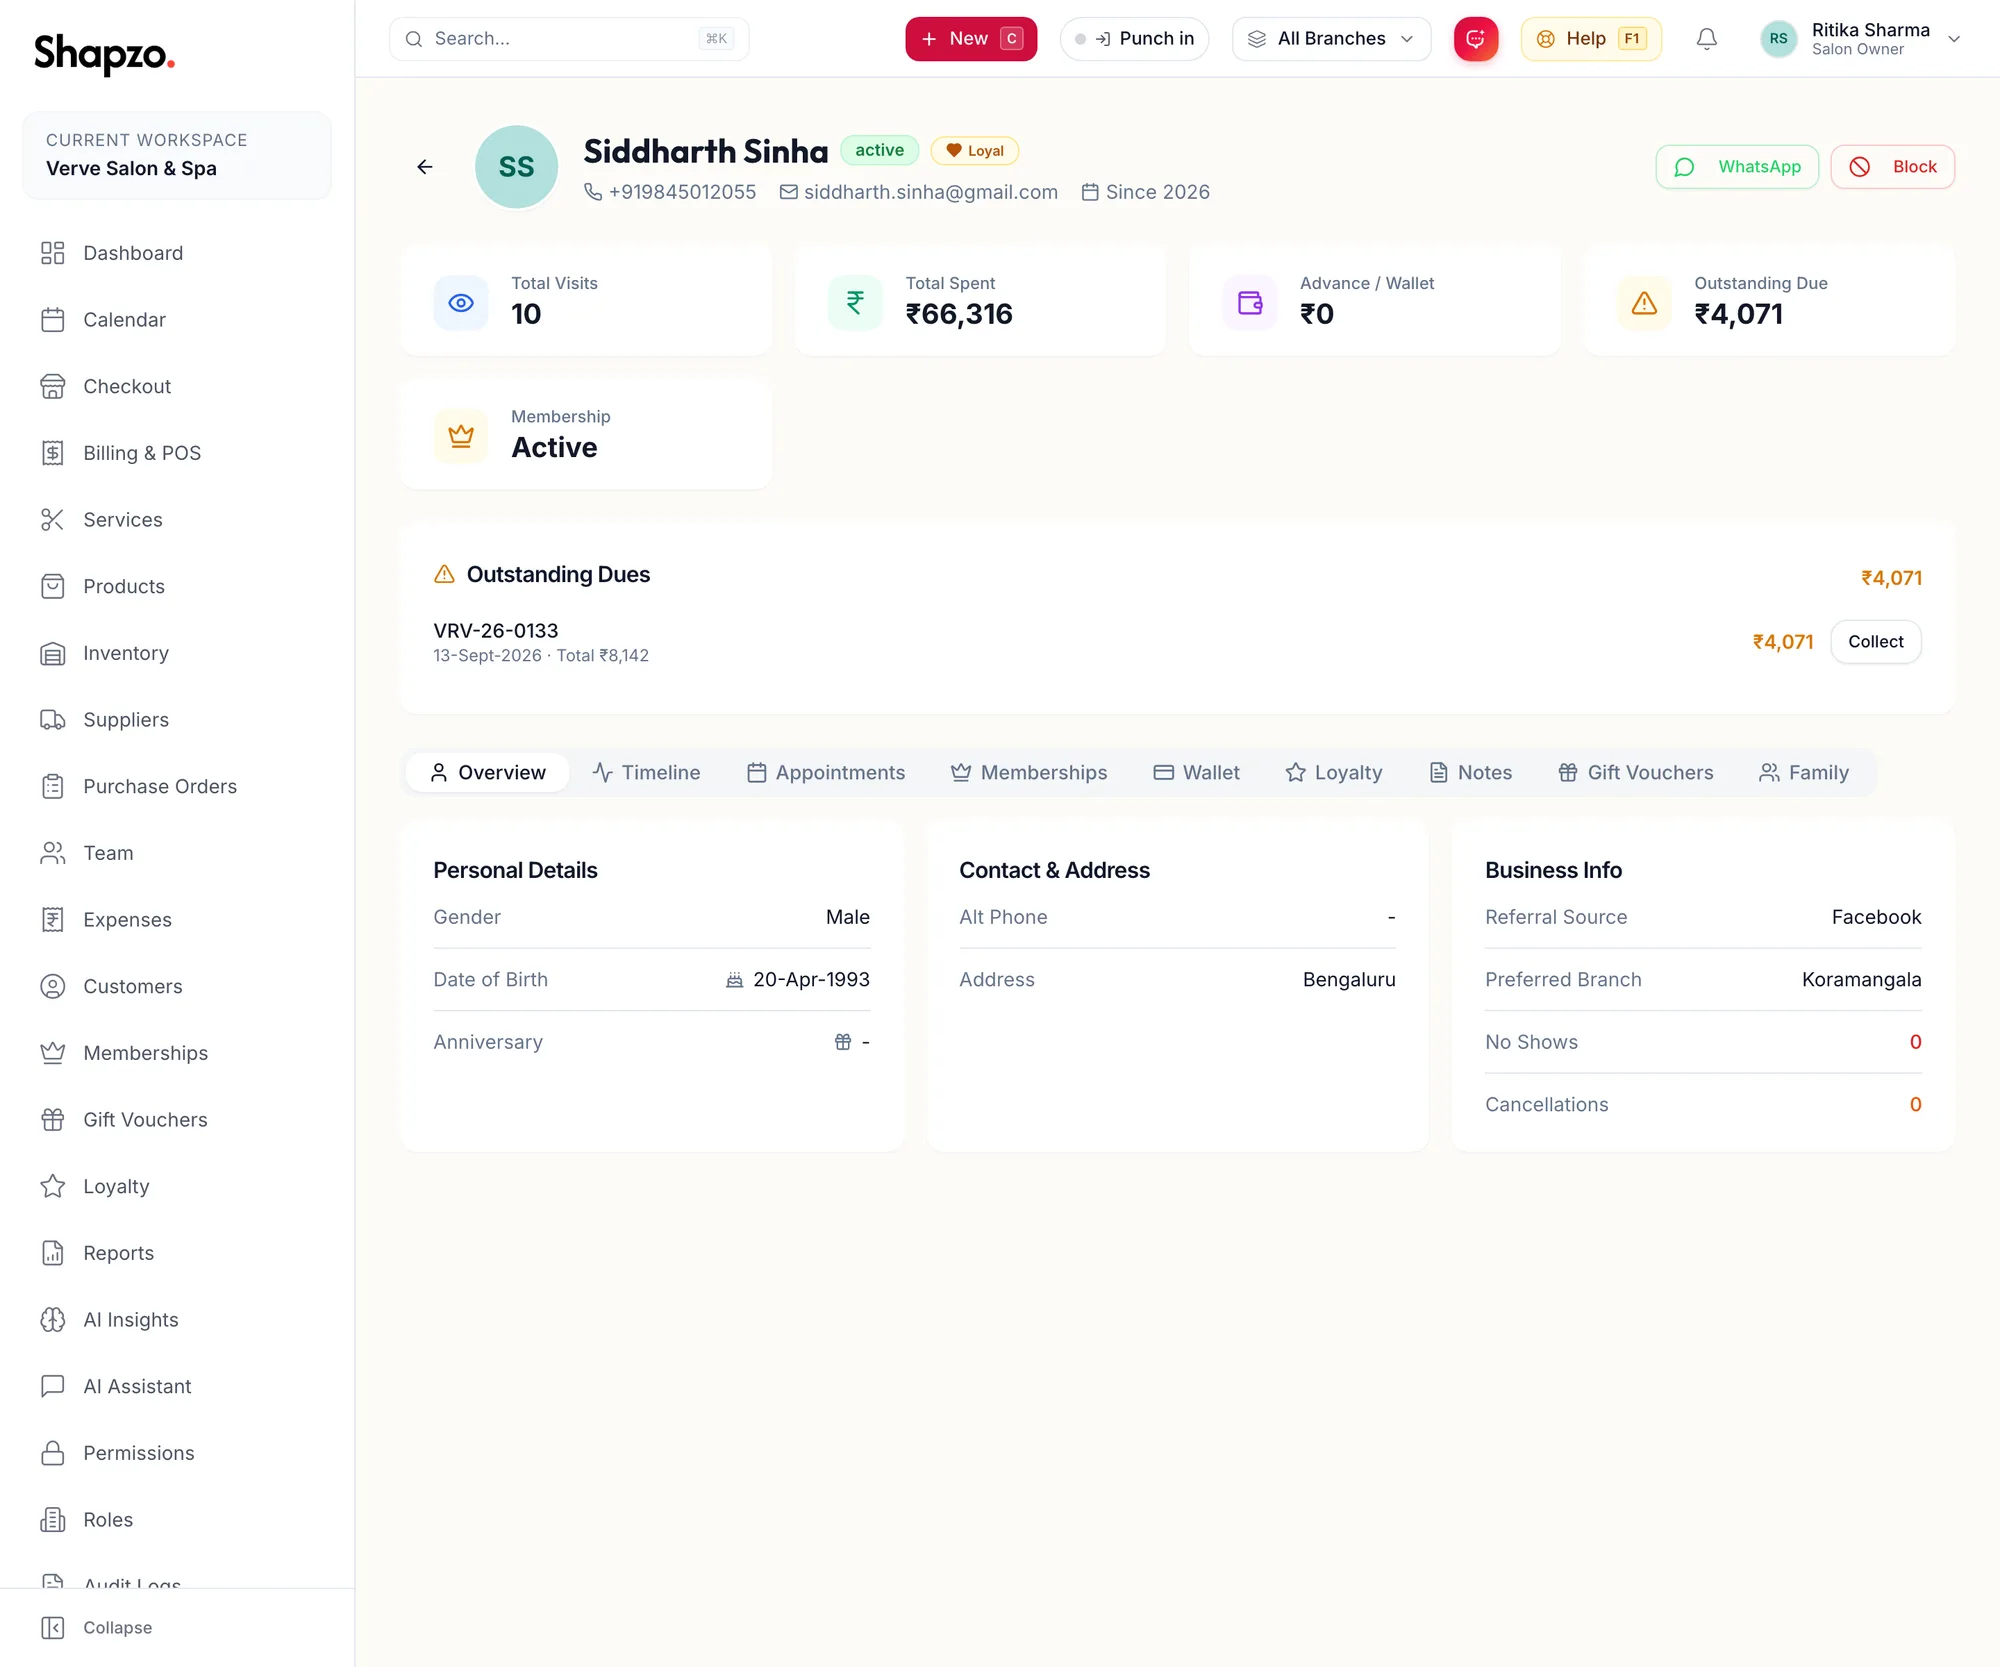The width and height of the screenshot is (2000, 1667).
Task: Click the phone number +919845012055
Action: 682,192
